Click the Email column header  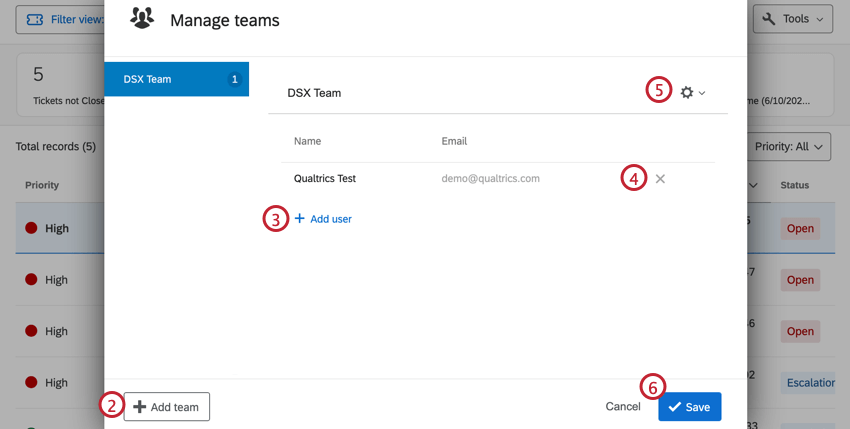454,141
